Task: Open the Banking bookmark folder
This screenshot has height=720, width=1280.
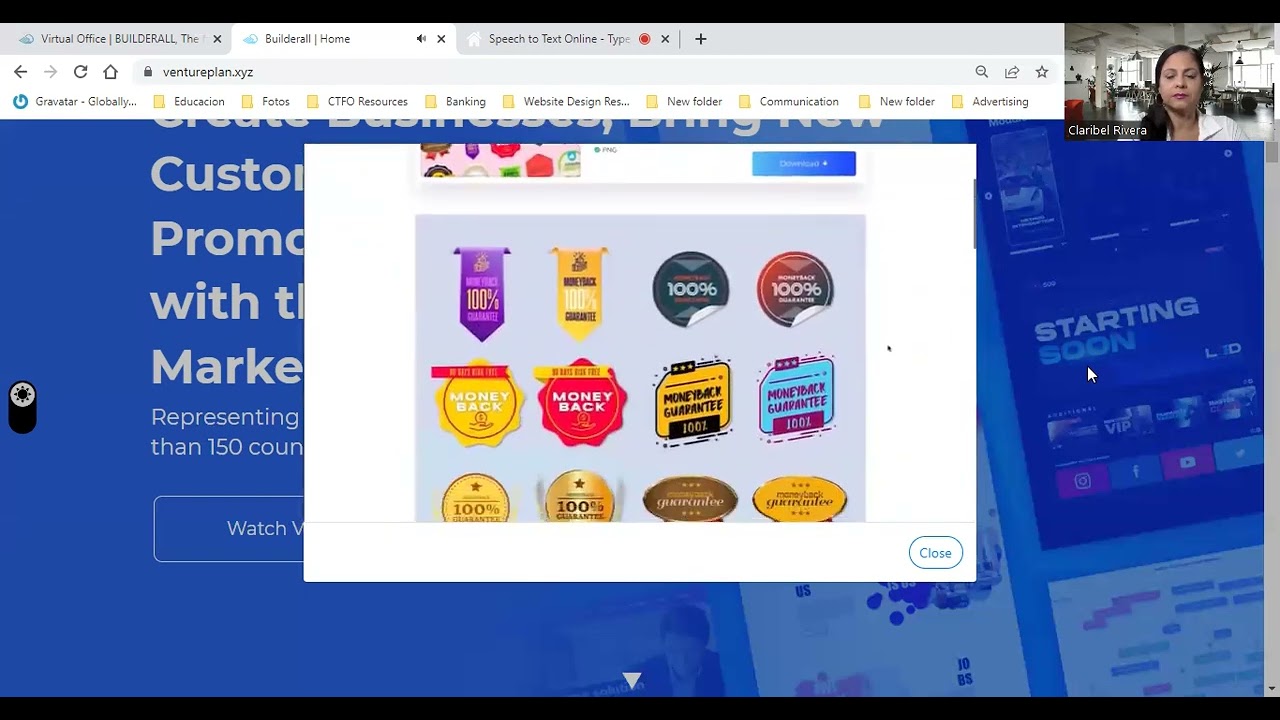Action: (455, 101)
